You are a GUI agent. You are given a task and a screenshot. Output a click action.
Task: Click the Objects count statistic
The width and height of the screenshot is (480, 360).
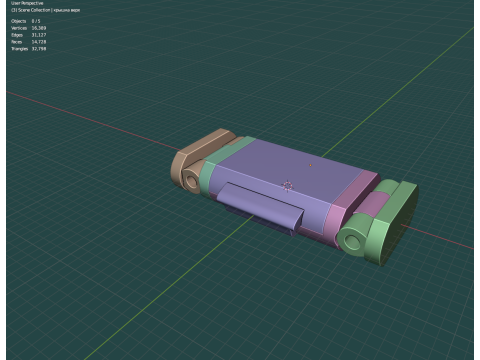click(26, 21)
